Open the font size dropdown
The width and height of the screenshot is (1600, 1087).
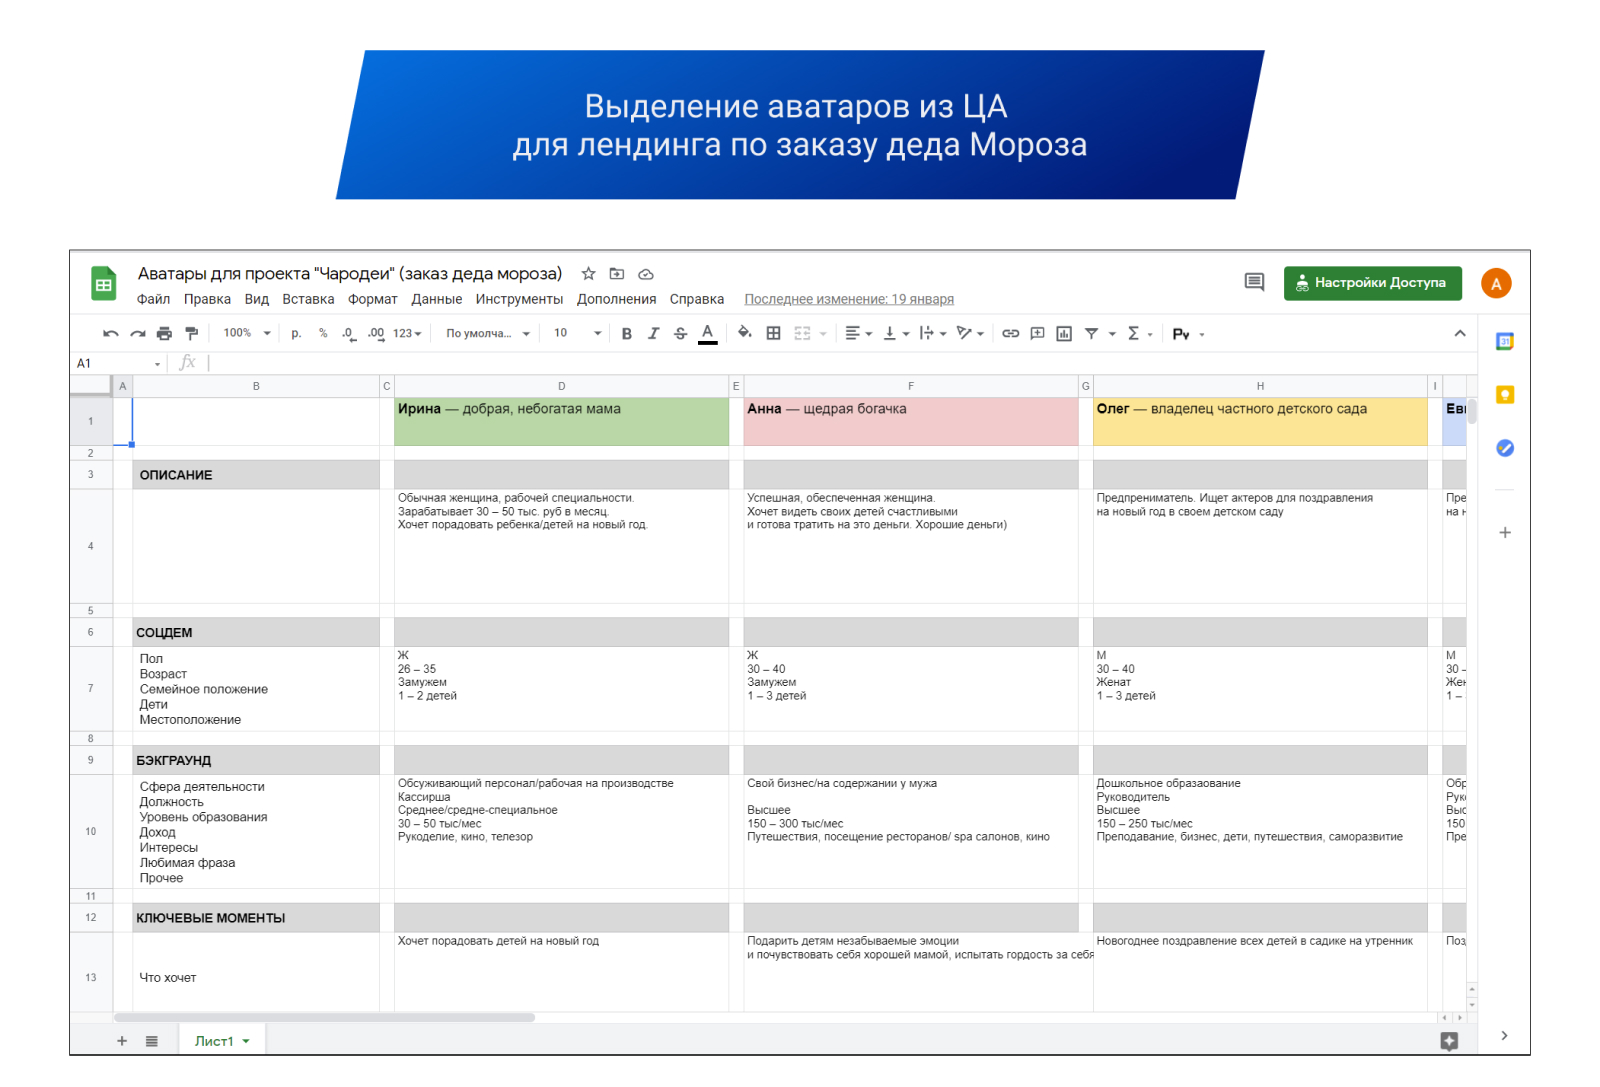pos(578,334)
